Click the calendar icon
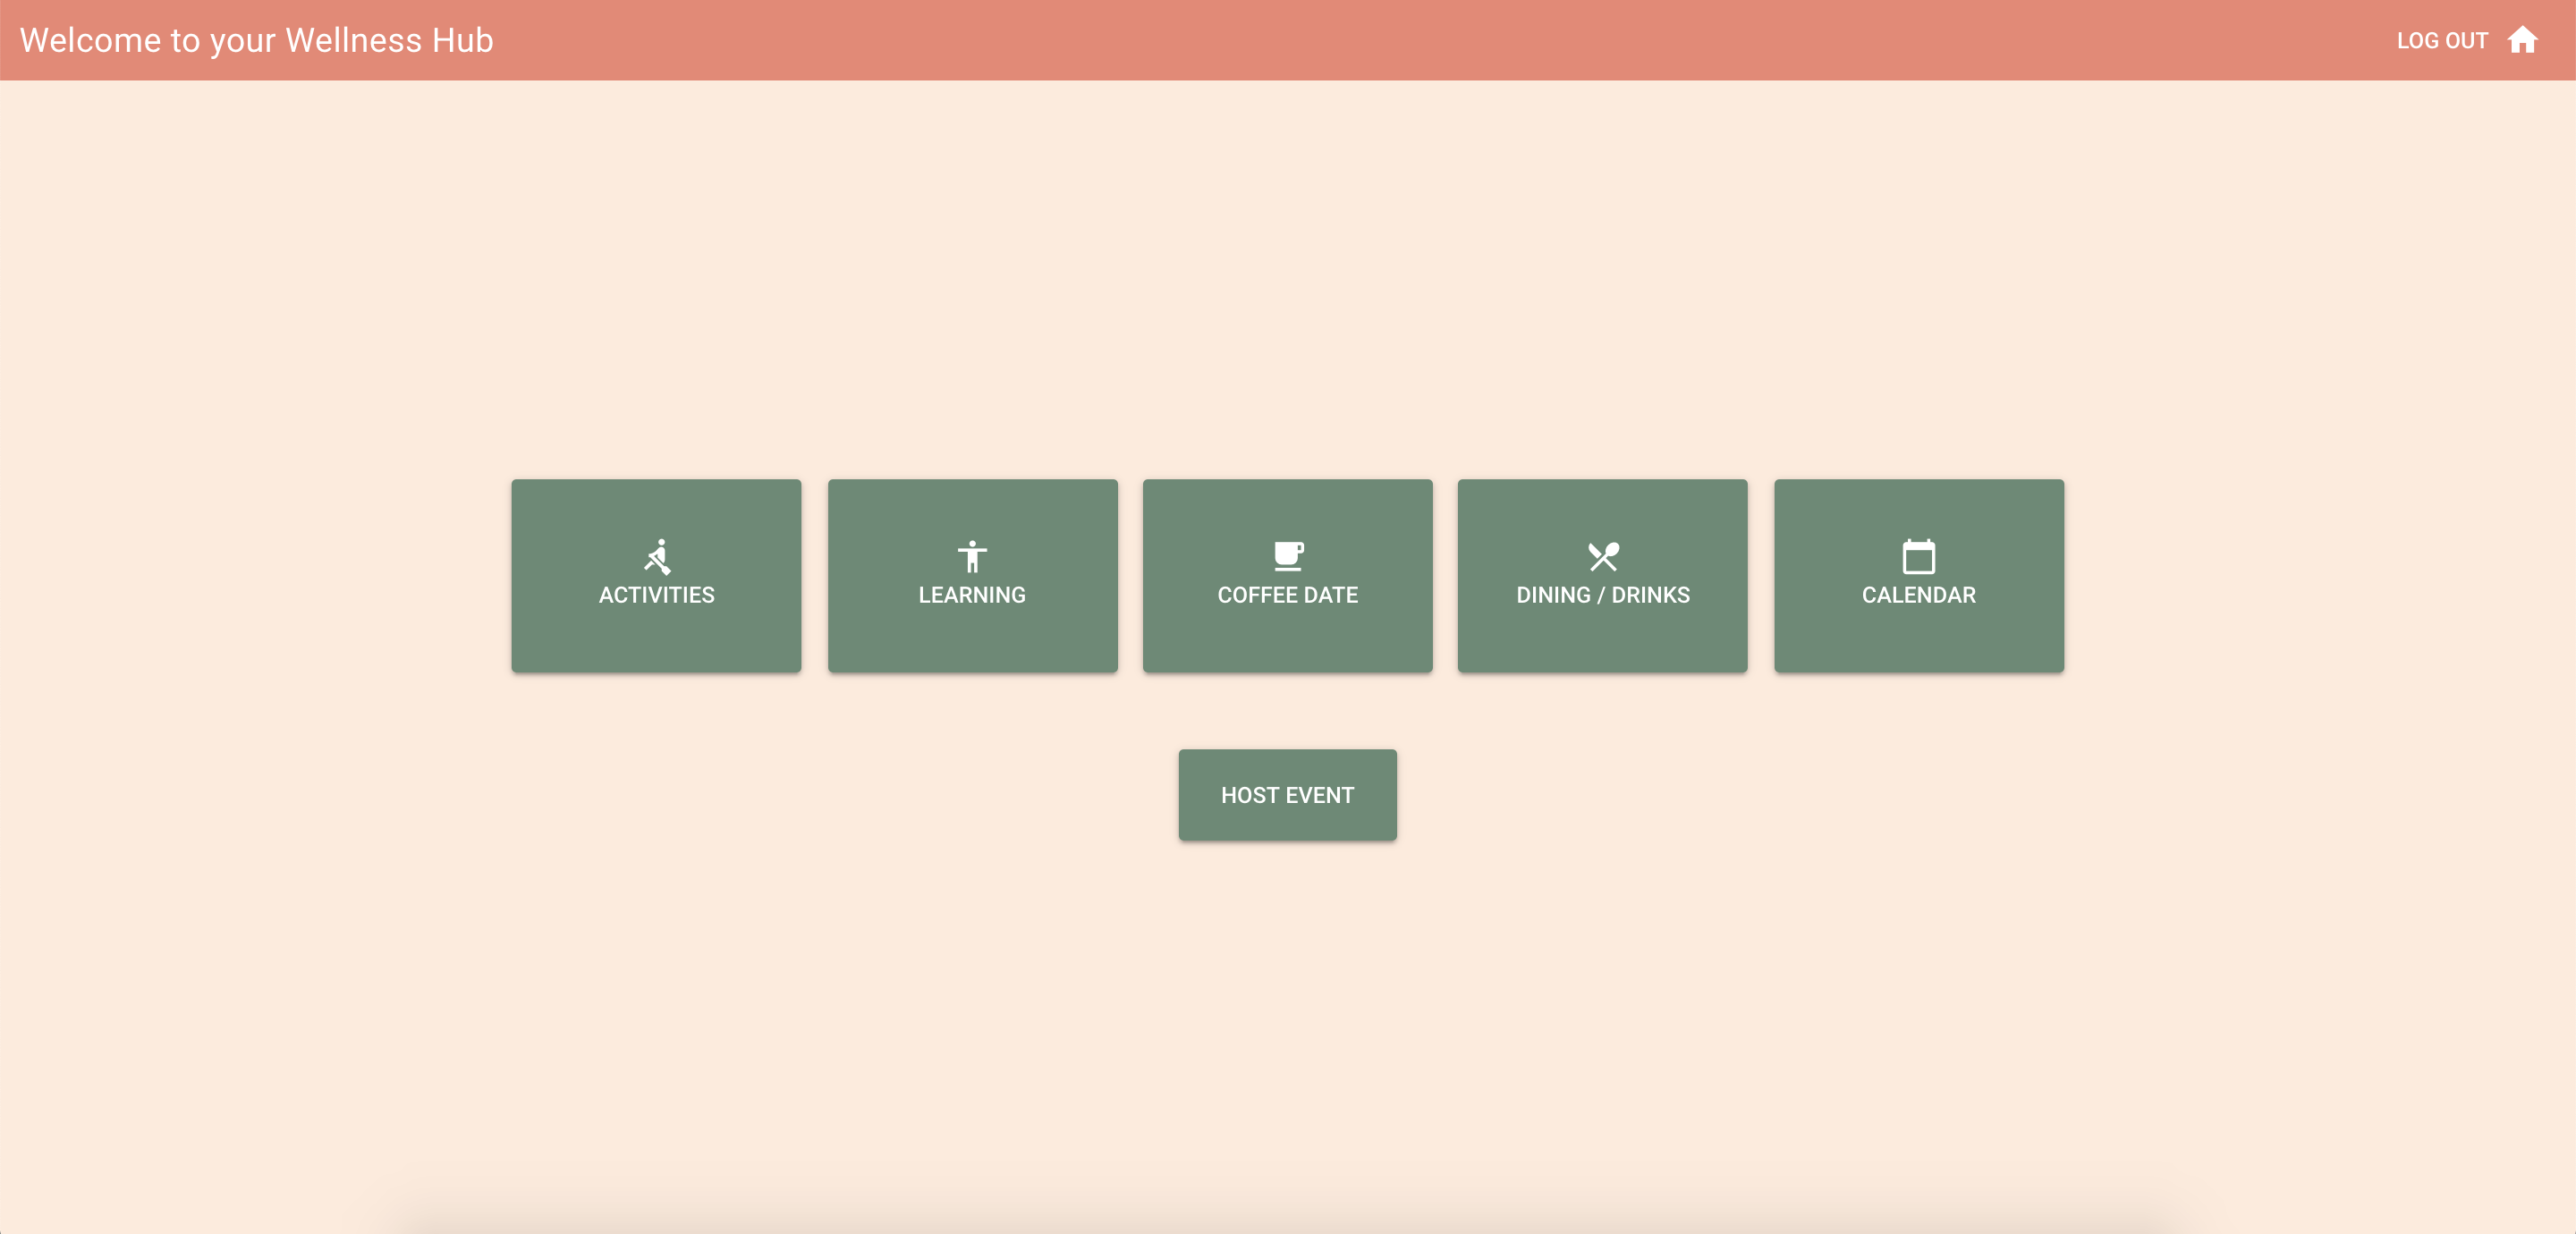 point(1918,556)
